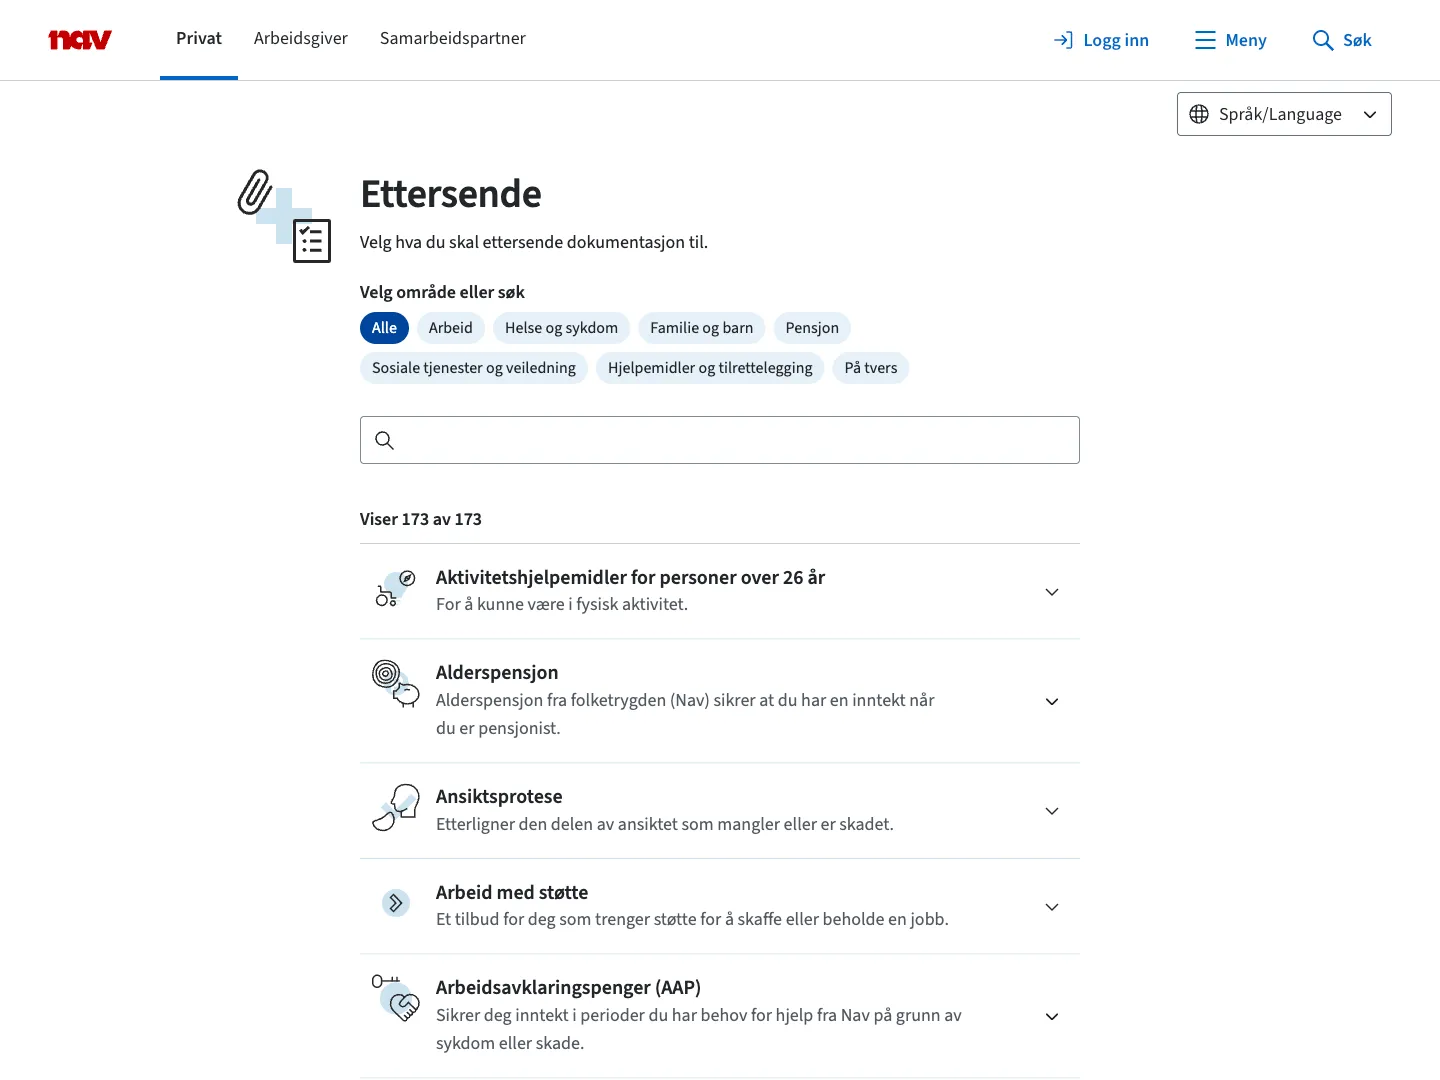Switch to the Arbeidsgiver tab
This screenshot has width=1440, height=1080.
coord(300,38)
